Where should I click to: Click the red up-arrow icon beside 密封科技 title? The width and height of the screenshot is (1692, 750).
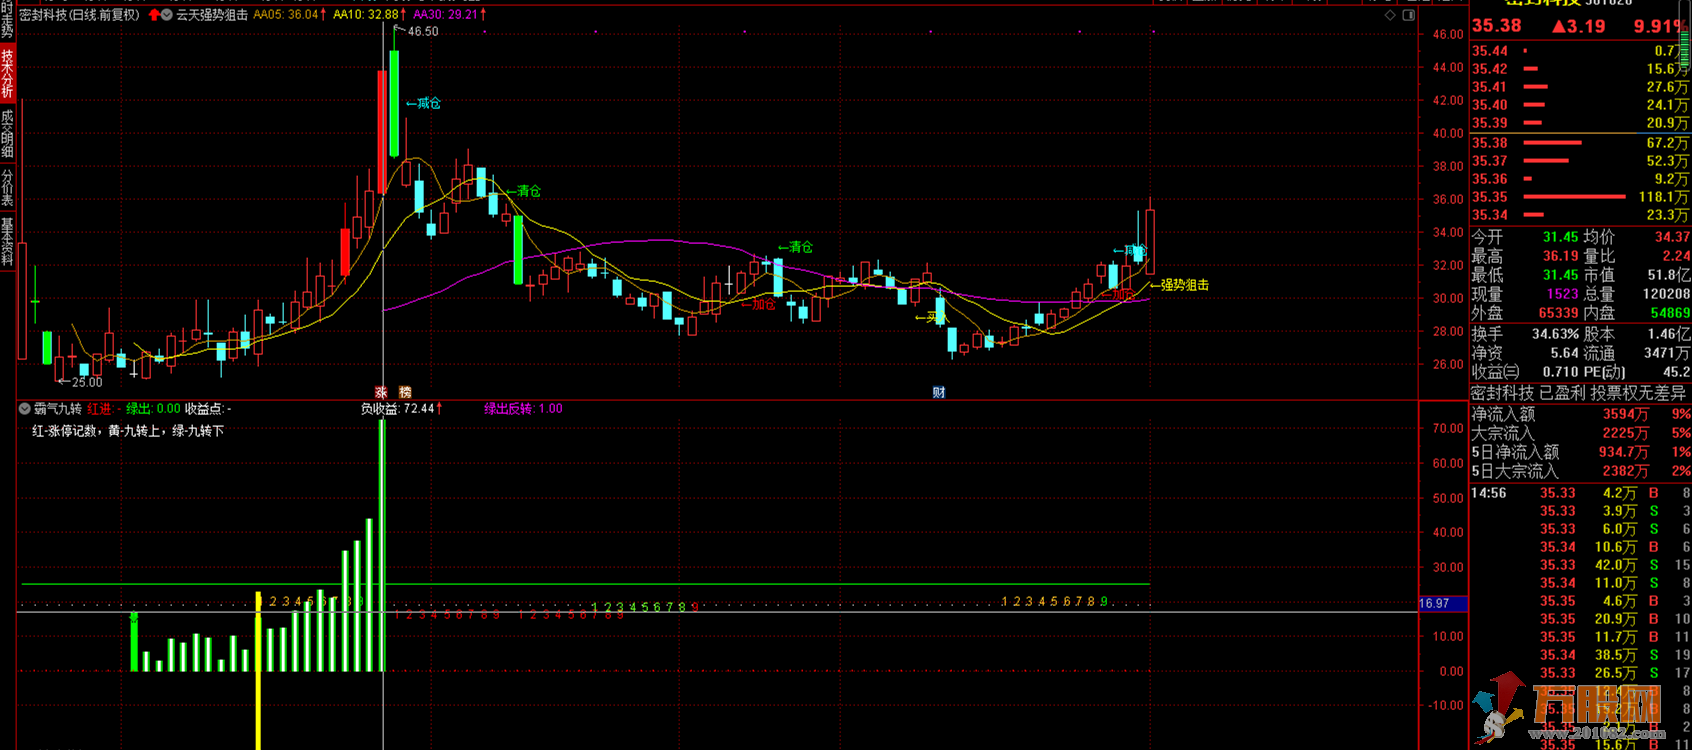point(154,15)
